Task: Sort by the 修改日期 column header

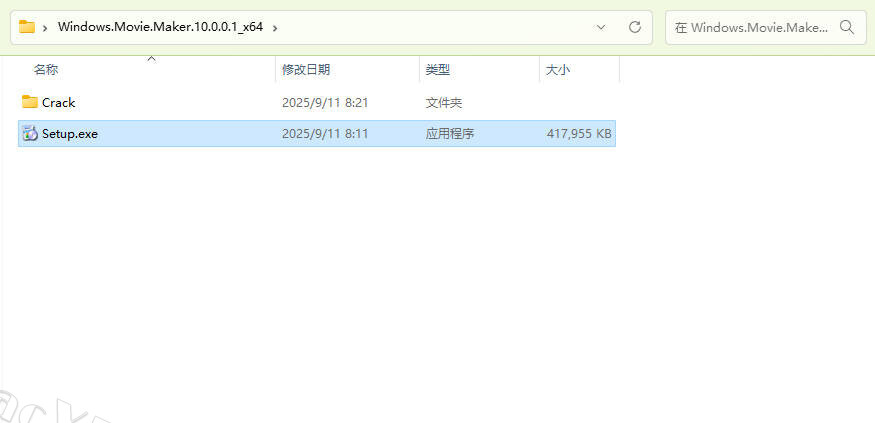Action: pos(306,70)
